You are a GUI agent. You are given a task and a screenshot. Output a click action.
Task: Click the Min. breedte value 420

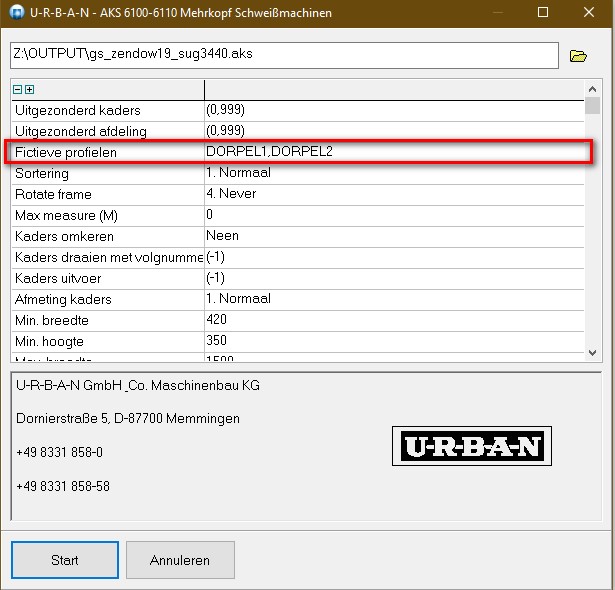(217, 320)
